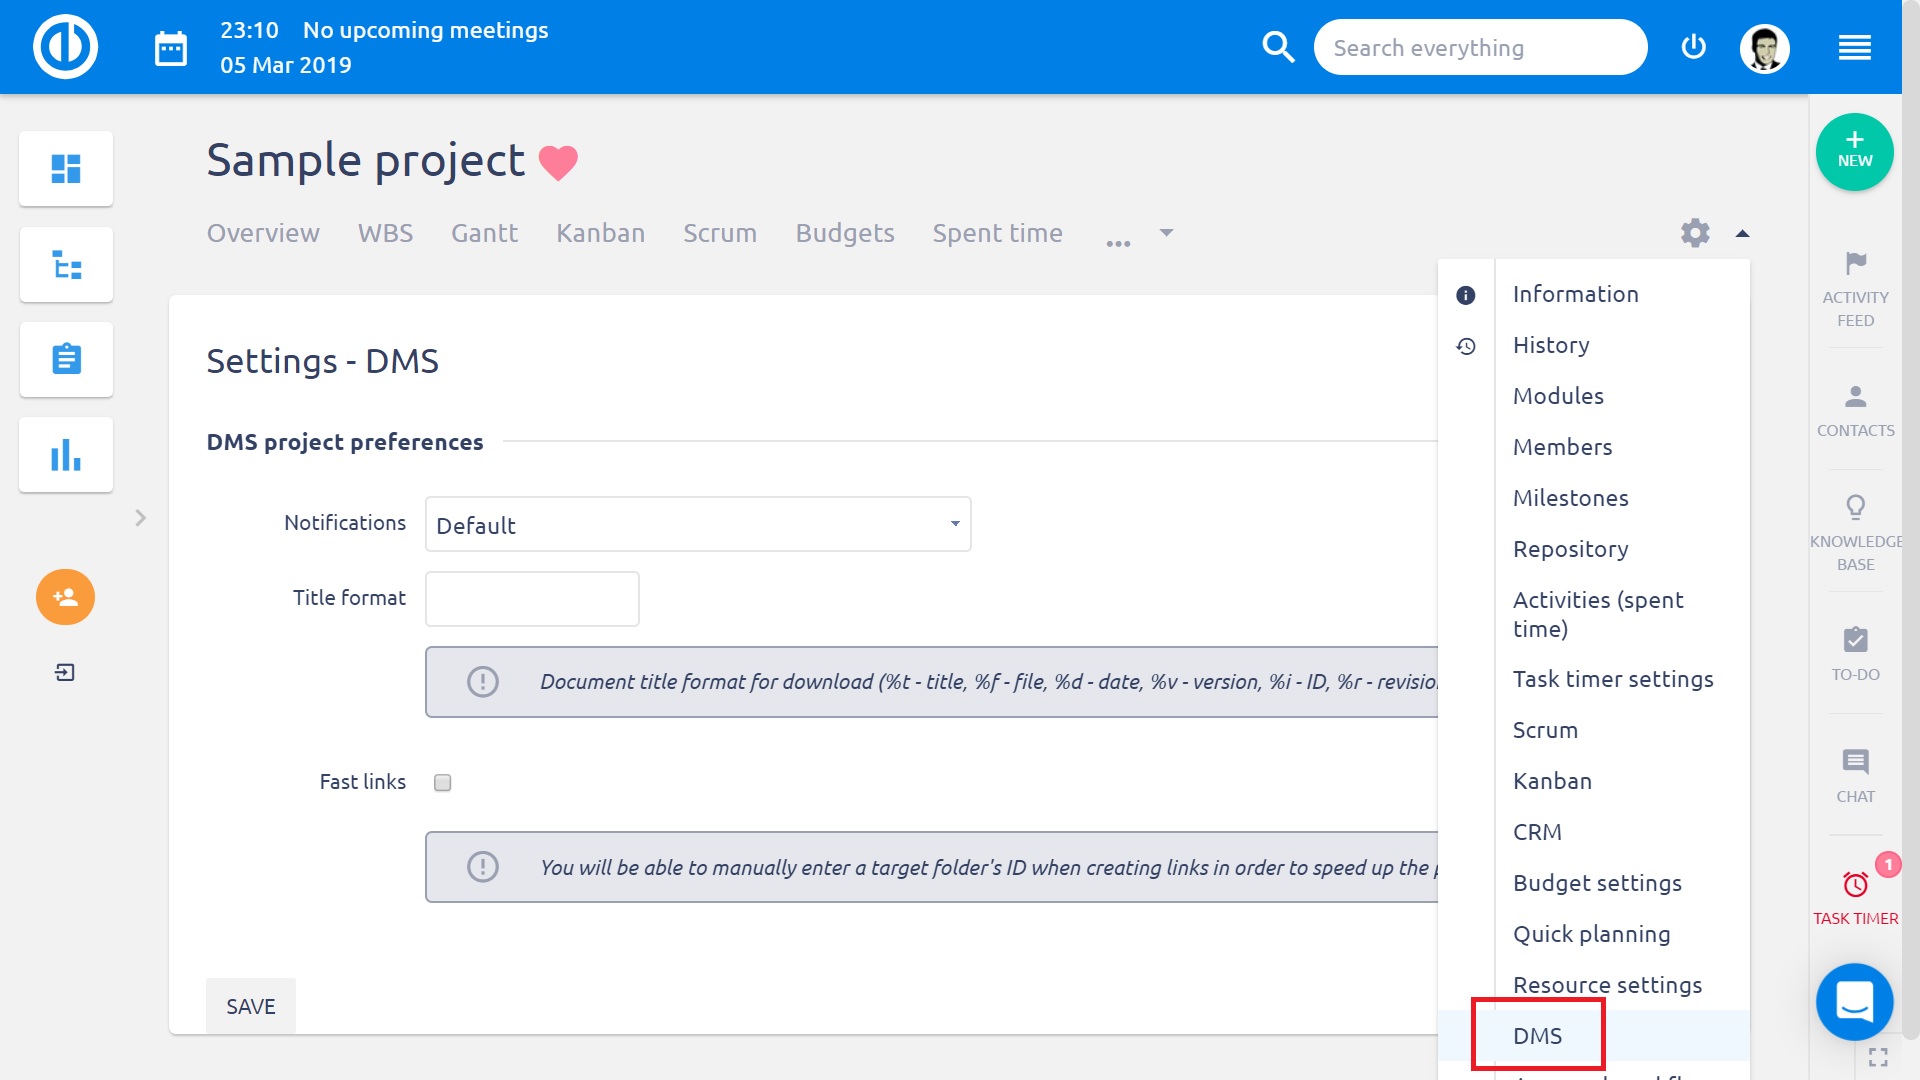Enable the Fast links checkbox
Image resolution: width=1920 pixels, height=1080 pixels.
[x=442, y=782]
